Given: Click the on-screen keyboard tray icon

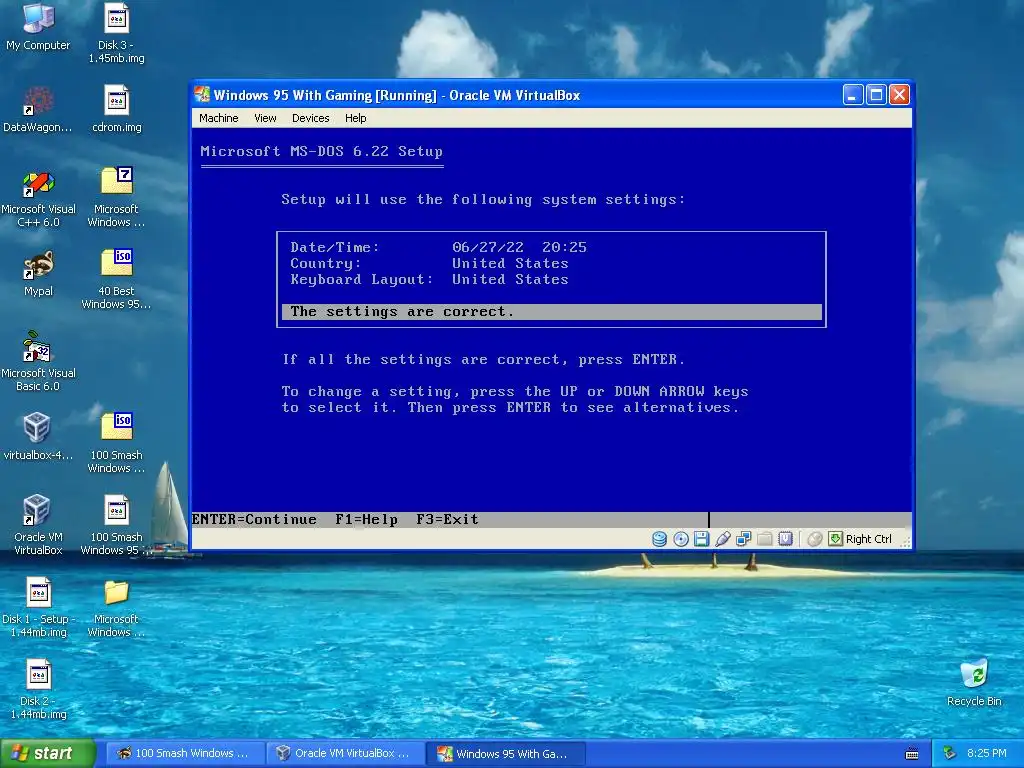Looking at the screenshot, I should pos(912,754).
